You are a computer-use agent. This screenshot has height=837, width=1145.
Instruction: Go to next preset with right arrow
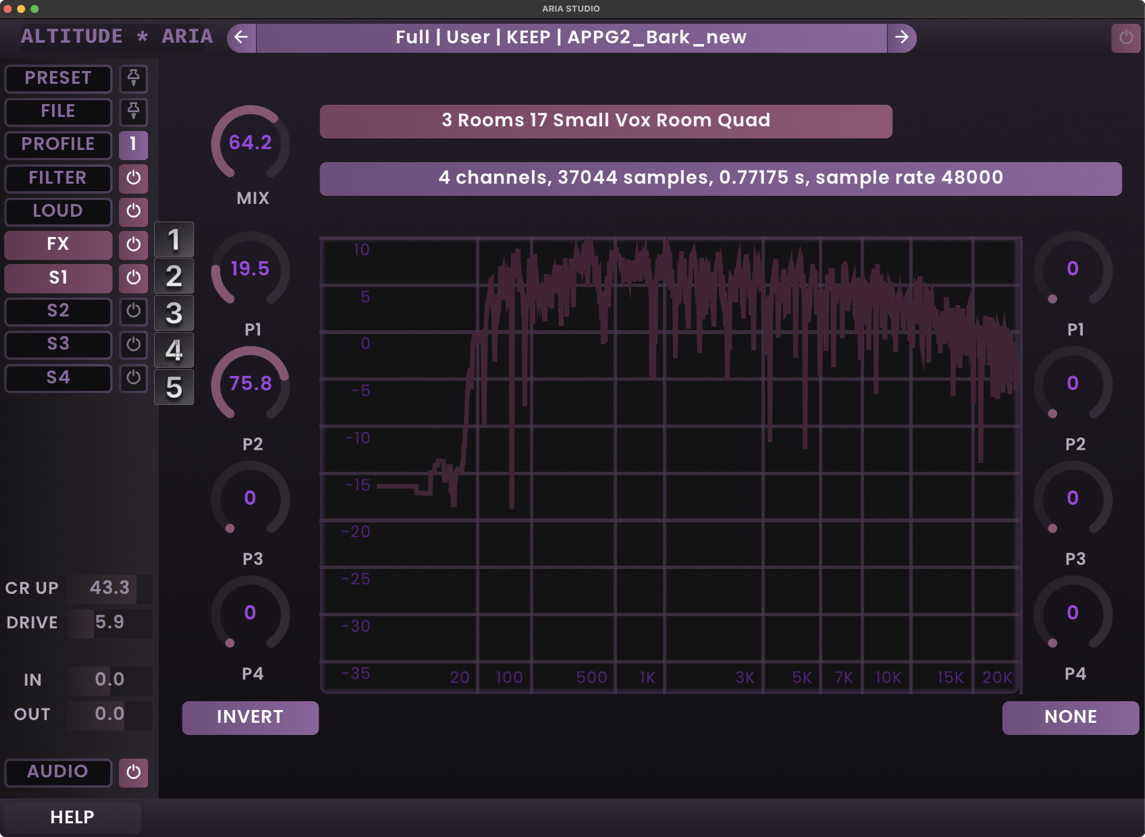click(x=902, y=38)
